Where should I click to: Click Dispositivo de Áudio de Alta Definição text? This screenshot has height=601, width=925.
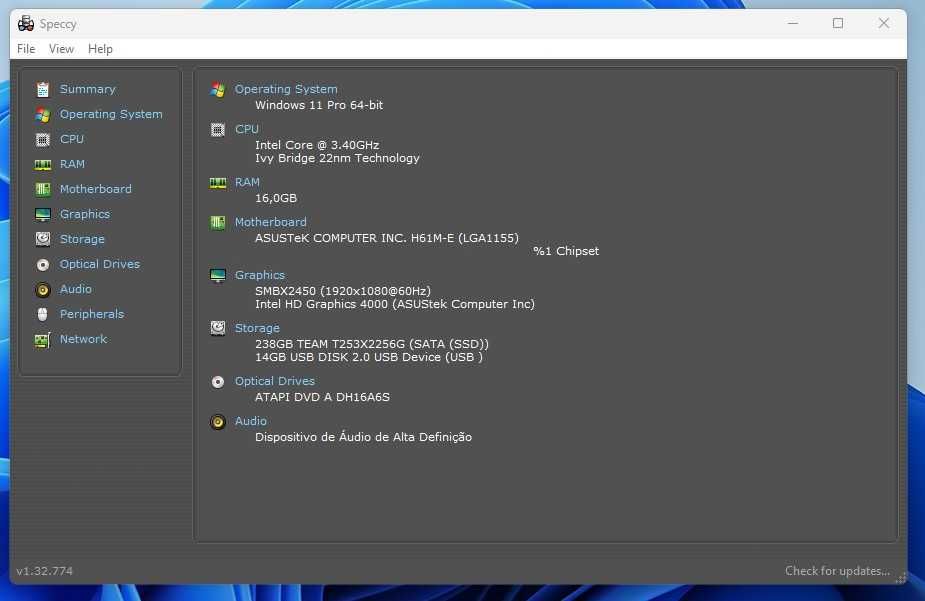point(363,437)
